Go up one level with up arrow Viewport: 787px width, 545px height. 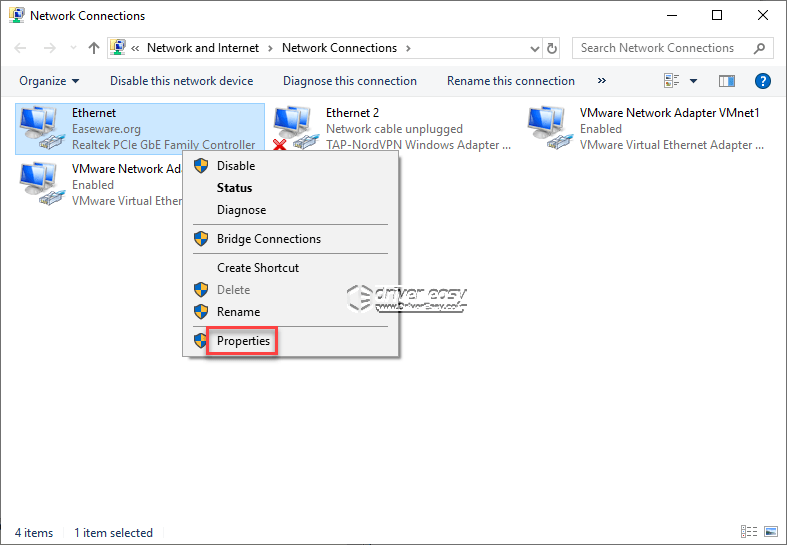pyautogui.click(x=94, y=48)
